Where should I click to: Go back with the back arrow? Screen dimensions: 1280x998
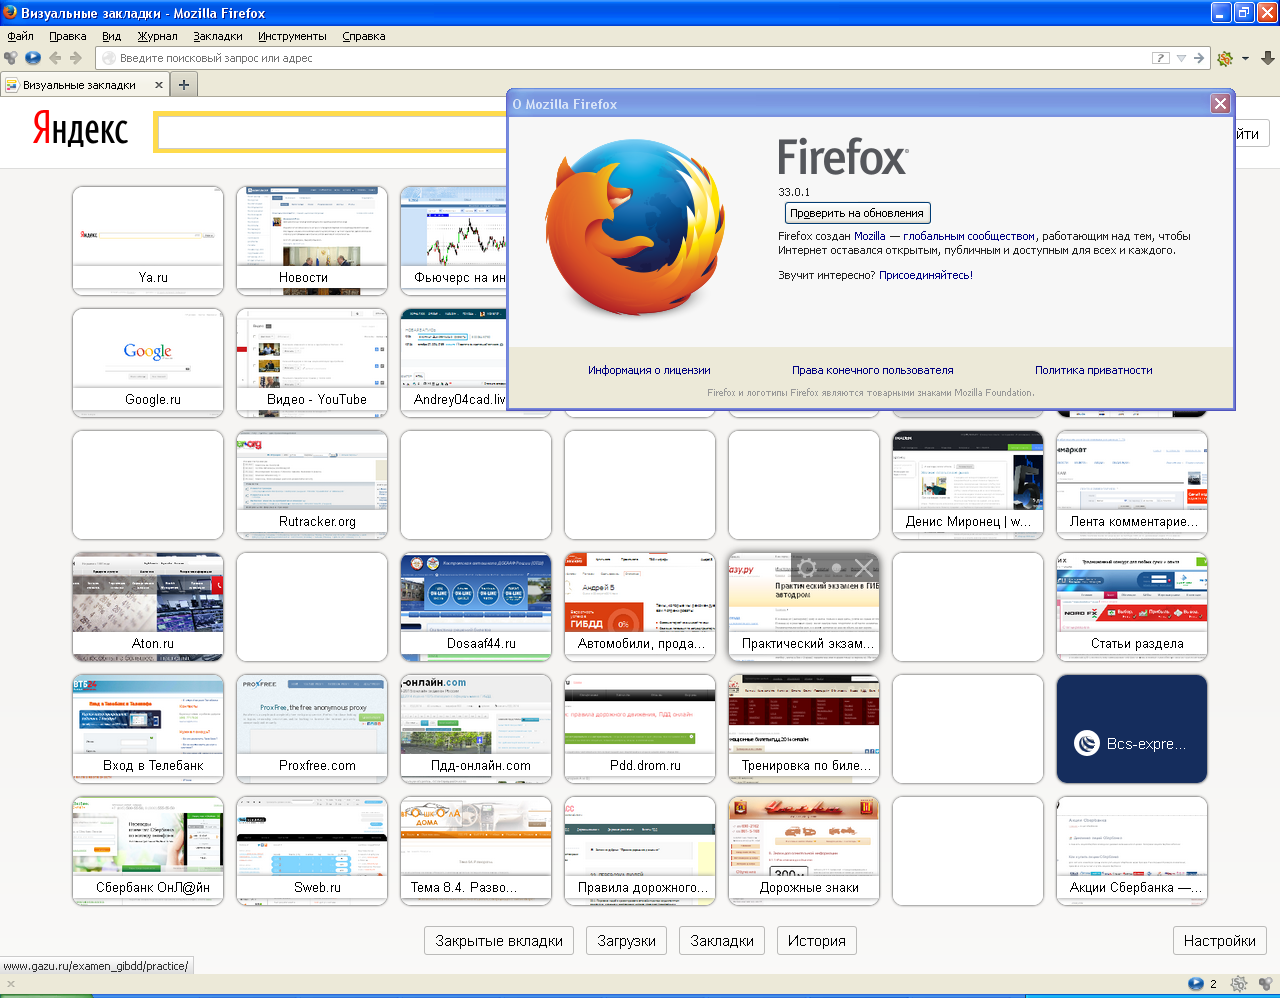pos(55,58)
